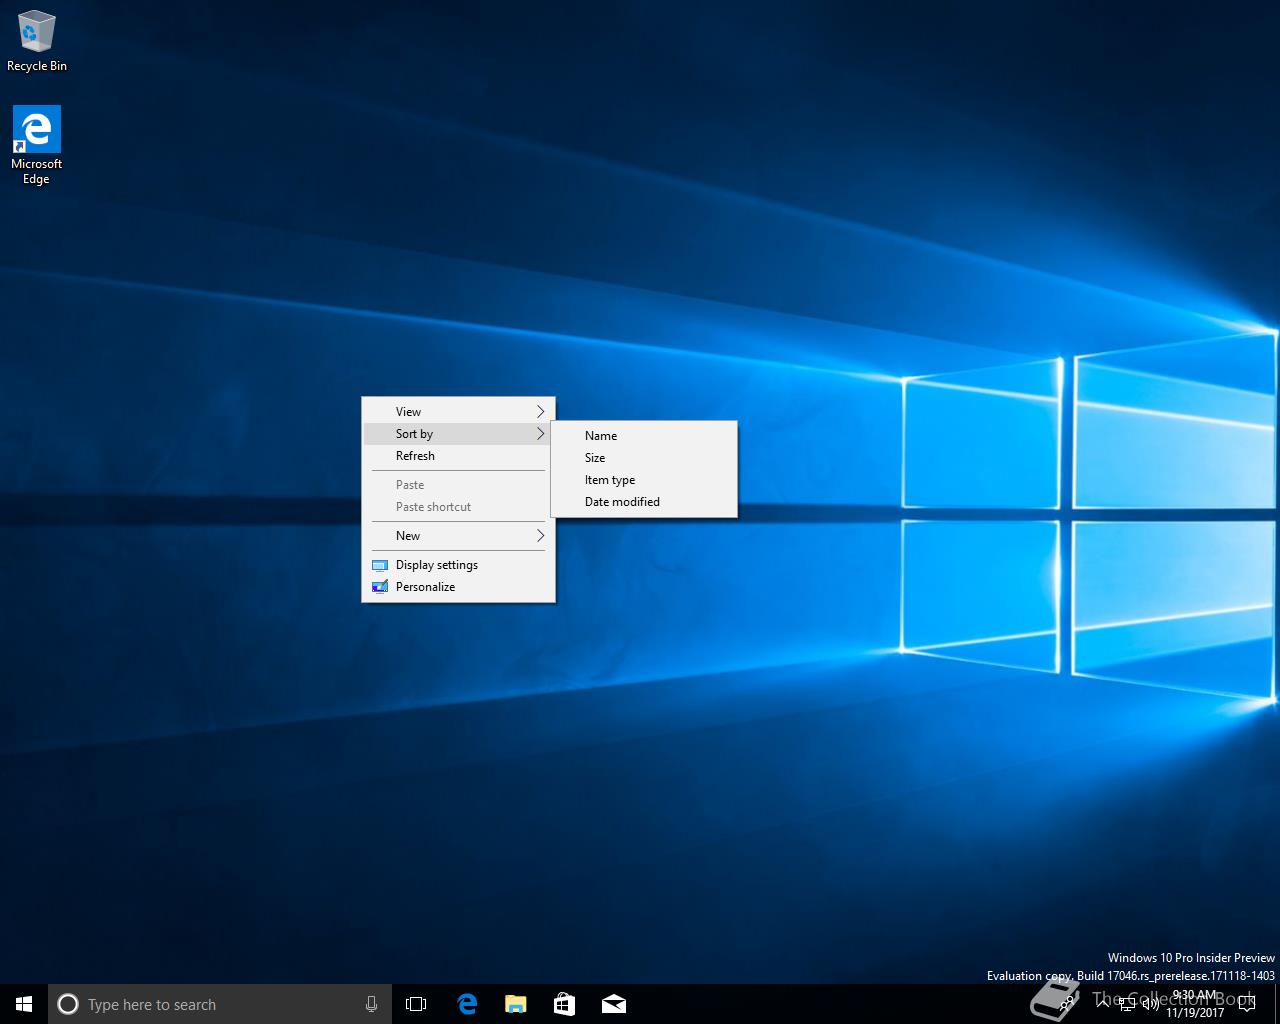The height and width of the screenshot is (1024, 1280).
Task: Open File Explorer from the taskbar
Action: (x=515, y=1004)
